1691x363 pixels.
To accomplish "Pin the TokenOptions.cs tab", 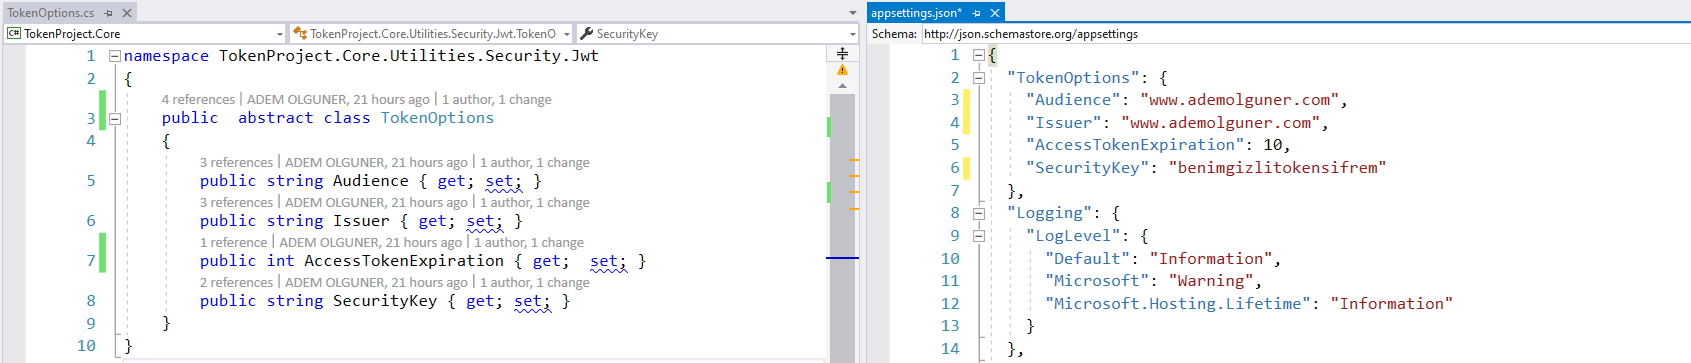I will (x=109, y=13).
